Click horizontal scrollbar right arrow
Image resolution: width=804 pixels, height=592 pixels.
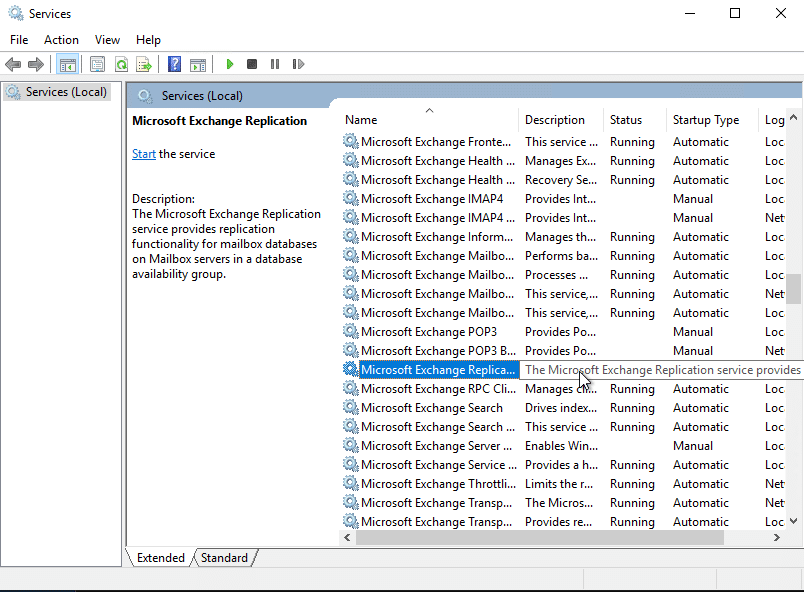(777, 537)
